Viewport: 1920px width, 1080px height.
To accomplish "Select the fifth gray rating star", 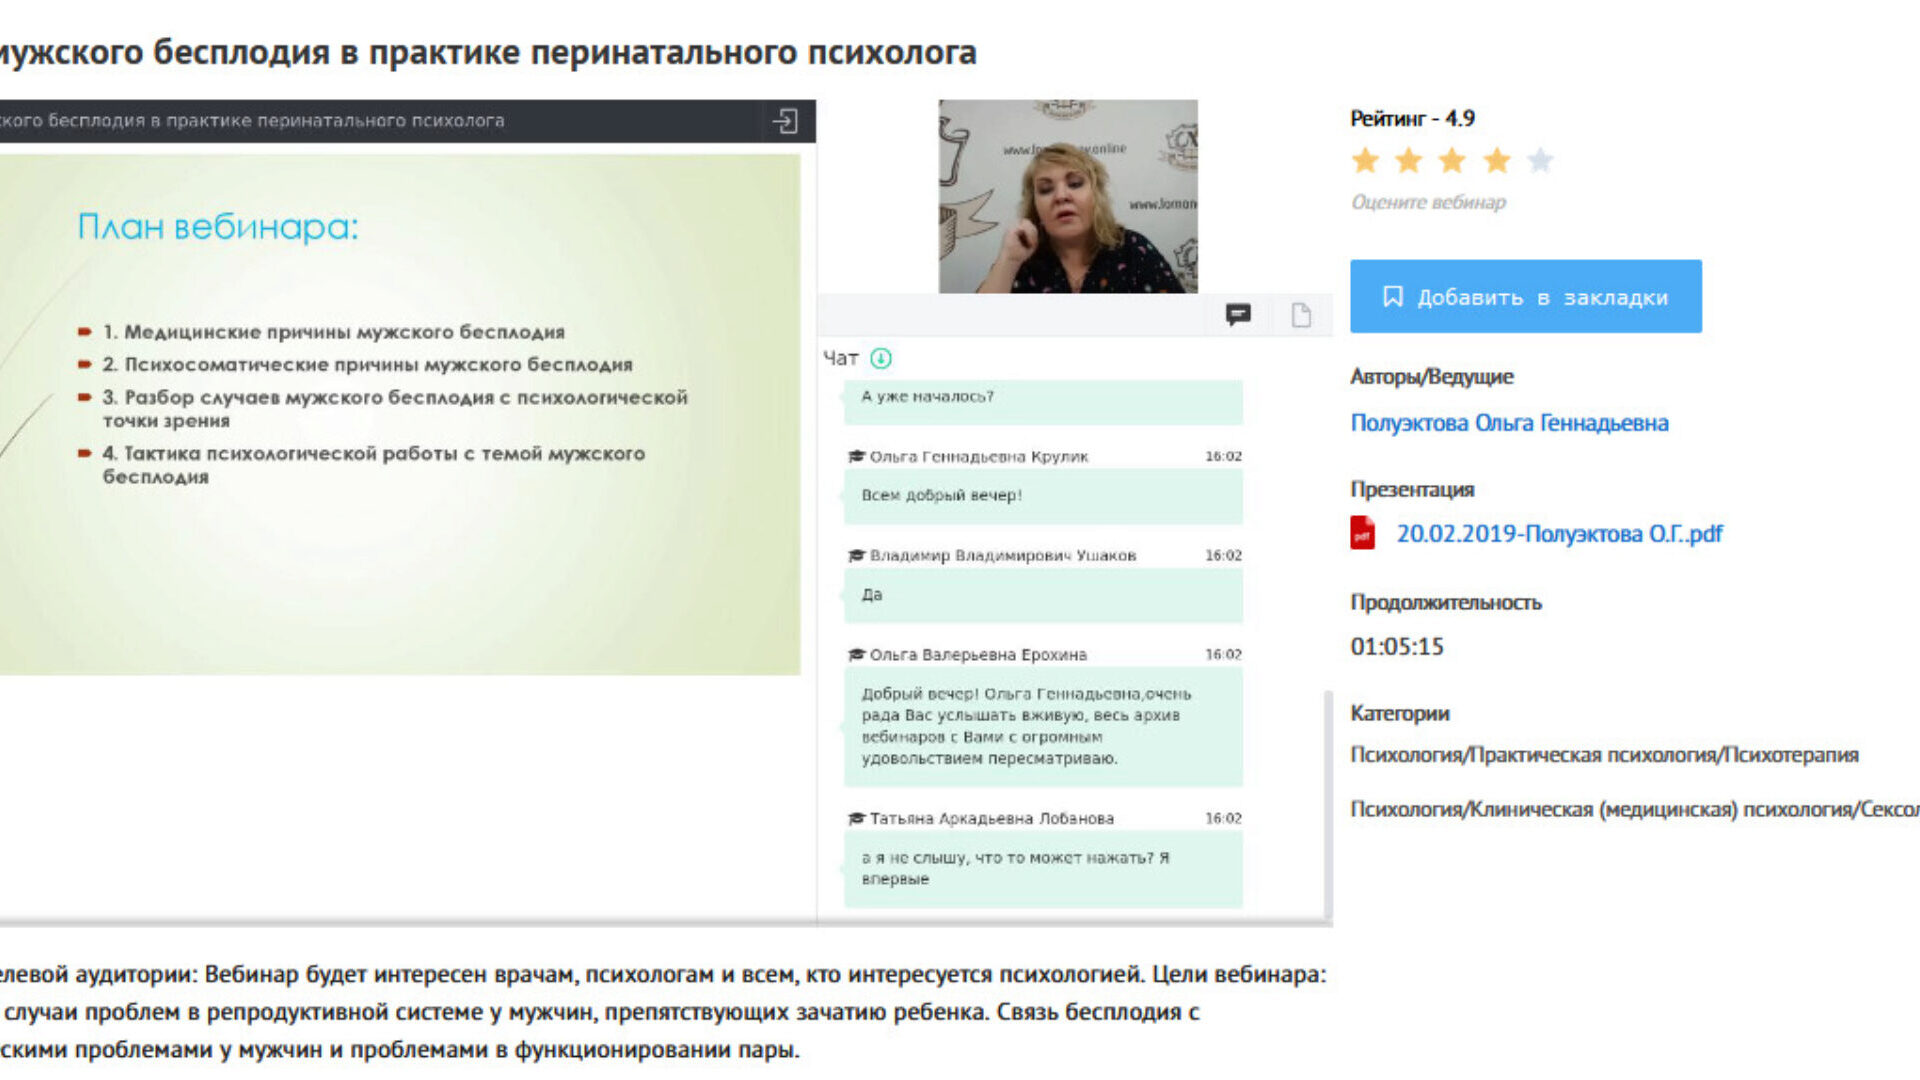I will 1540,160.
